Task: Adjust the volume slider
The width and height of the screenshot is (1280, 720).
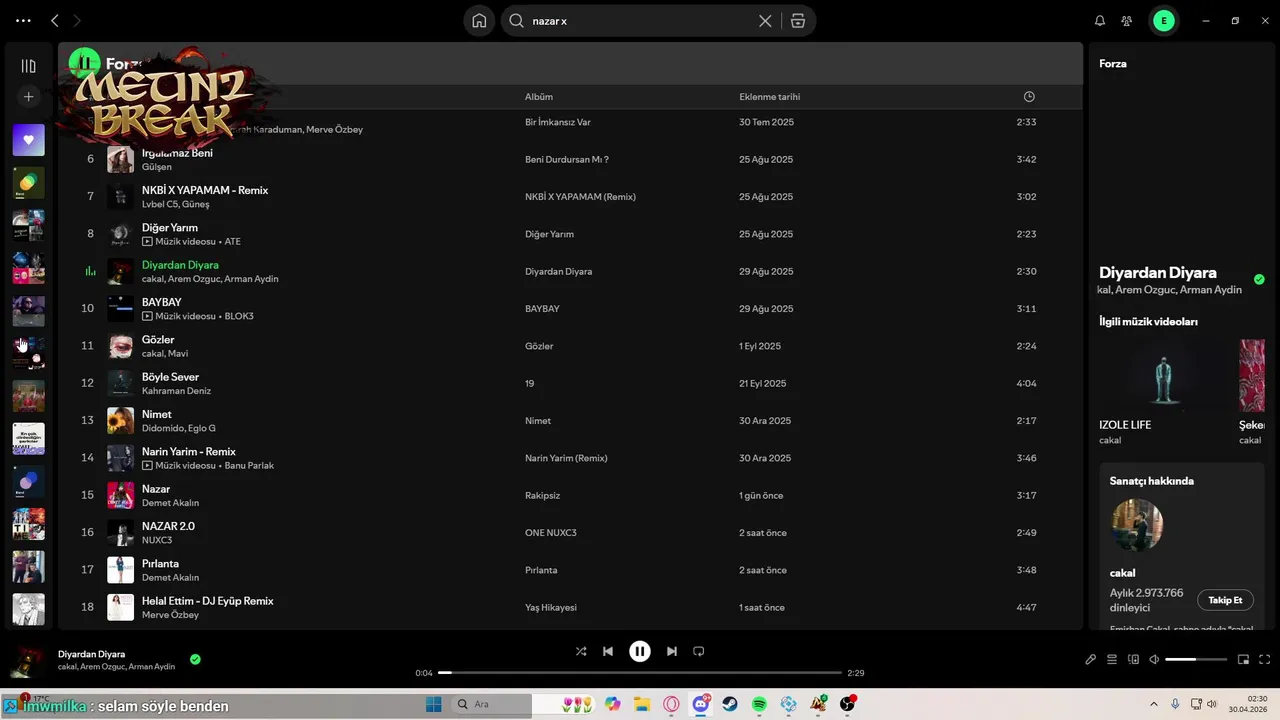Action: tap(1196, 660)
